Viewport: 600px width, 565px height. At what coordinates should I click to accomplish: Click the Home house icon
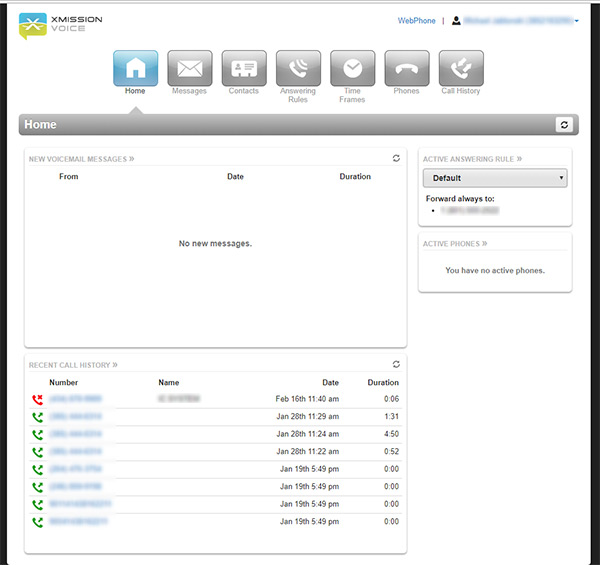point(135,68)
